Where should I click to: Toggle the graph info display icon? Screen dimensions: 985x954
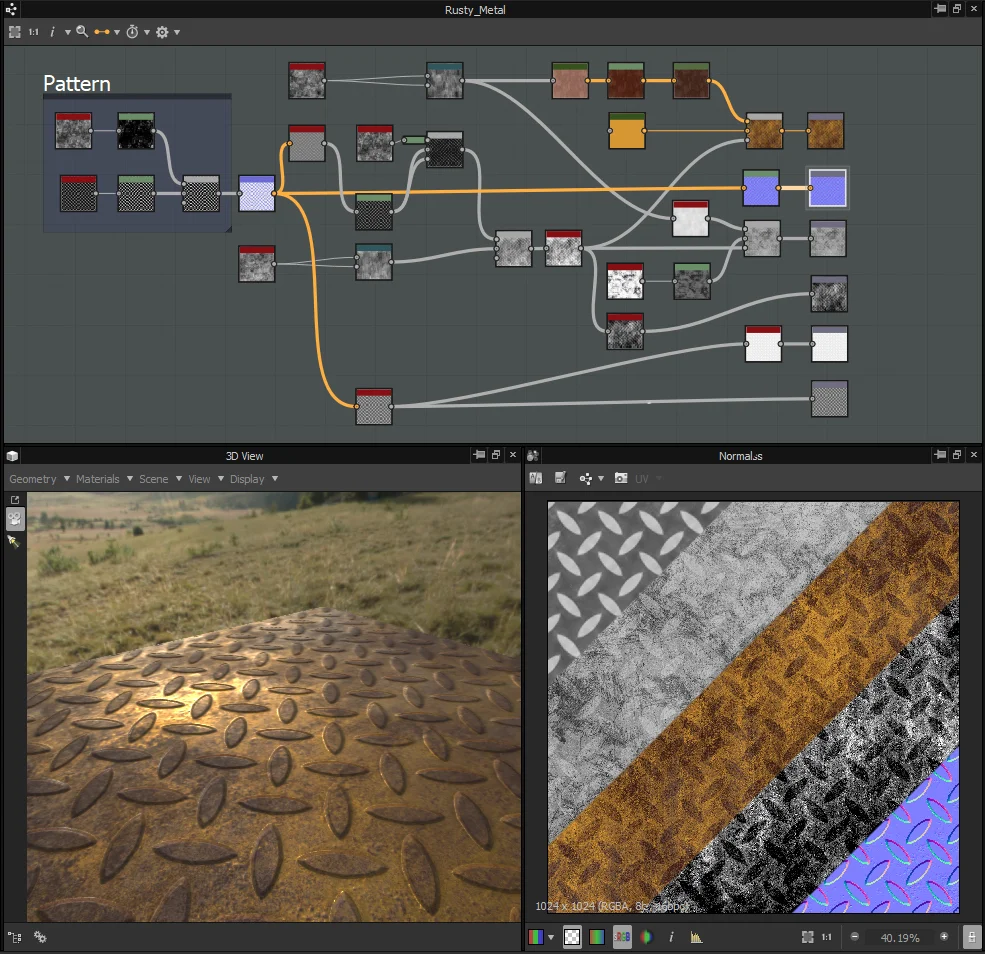click(x=52, y=31)
